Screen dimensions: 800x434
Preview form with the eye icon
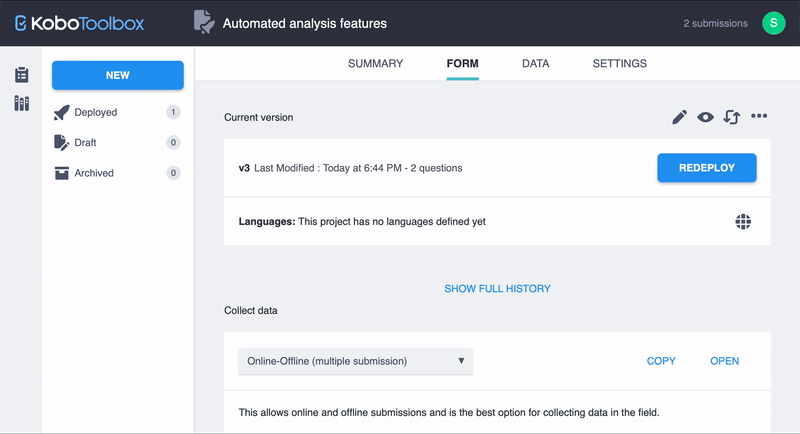[706, 117]
